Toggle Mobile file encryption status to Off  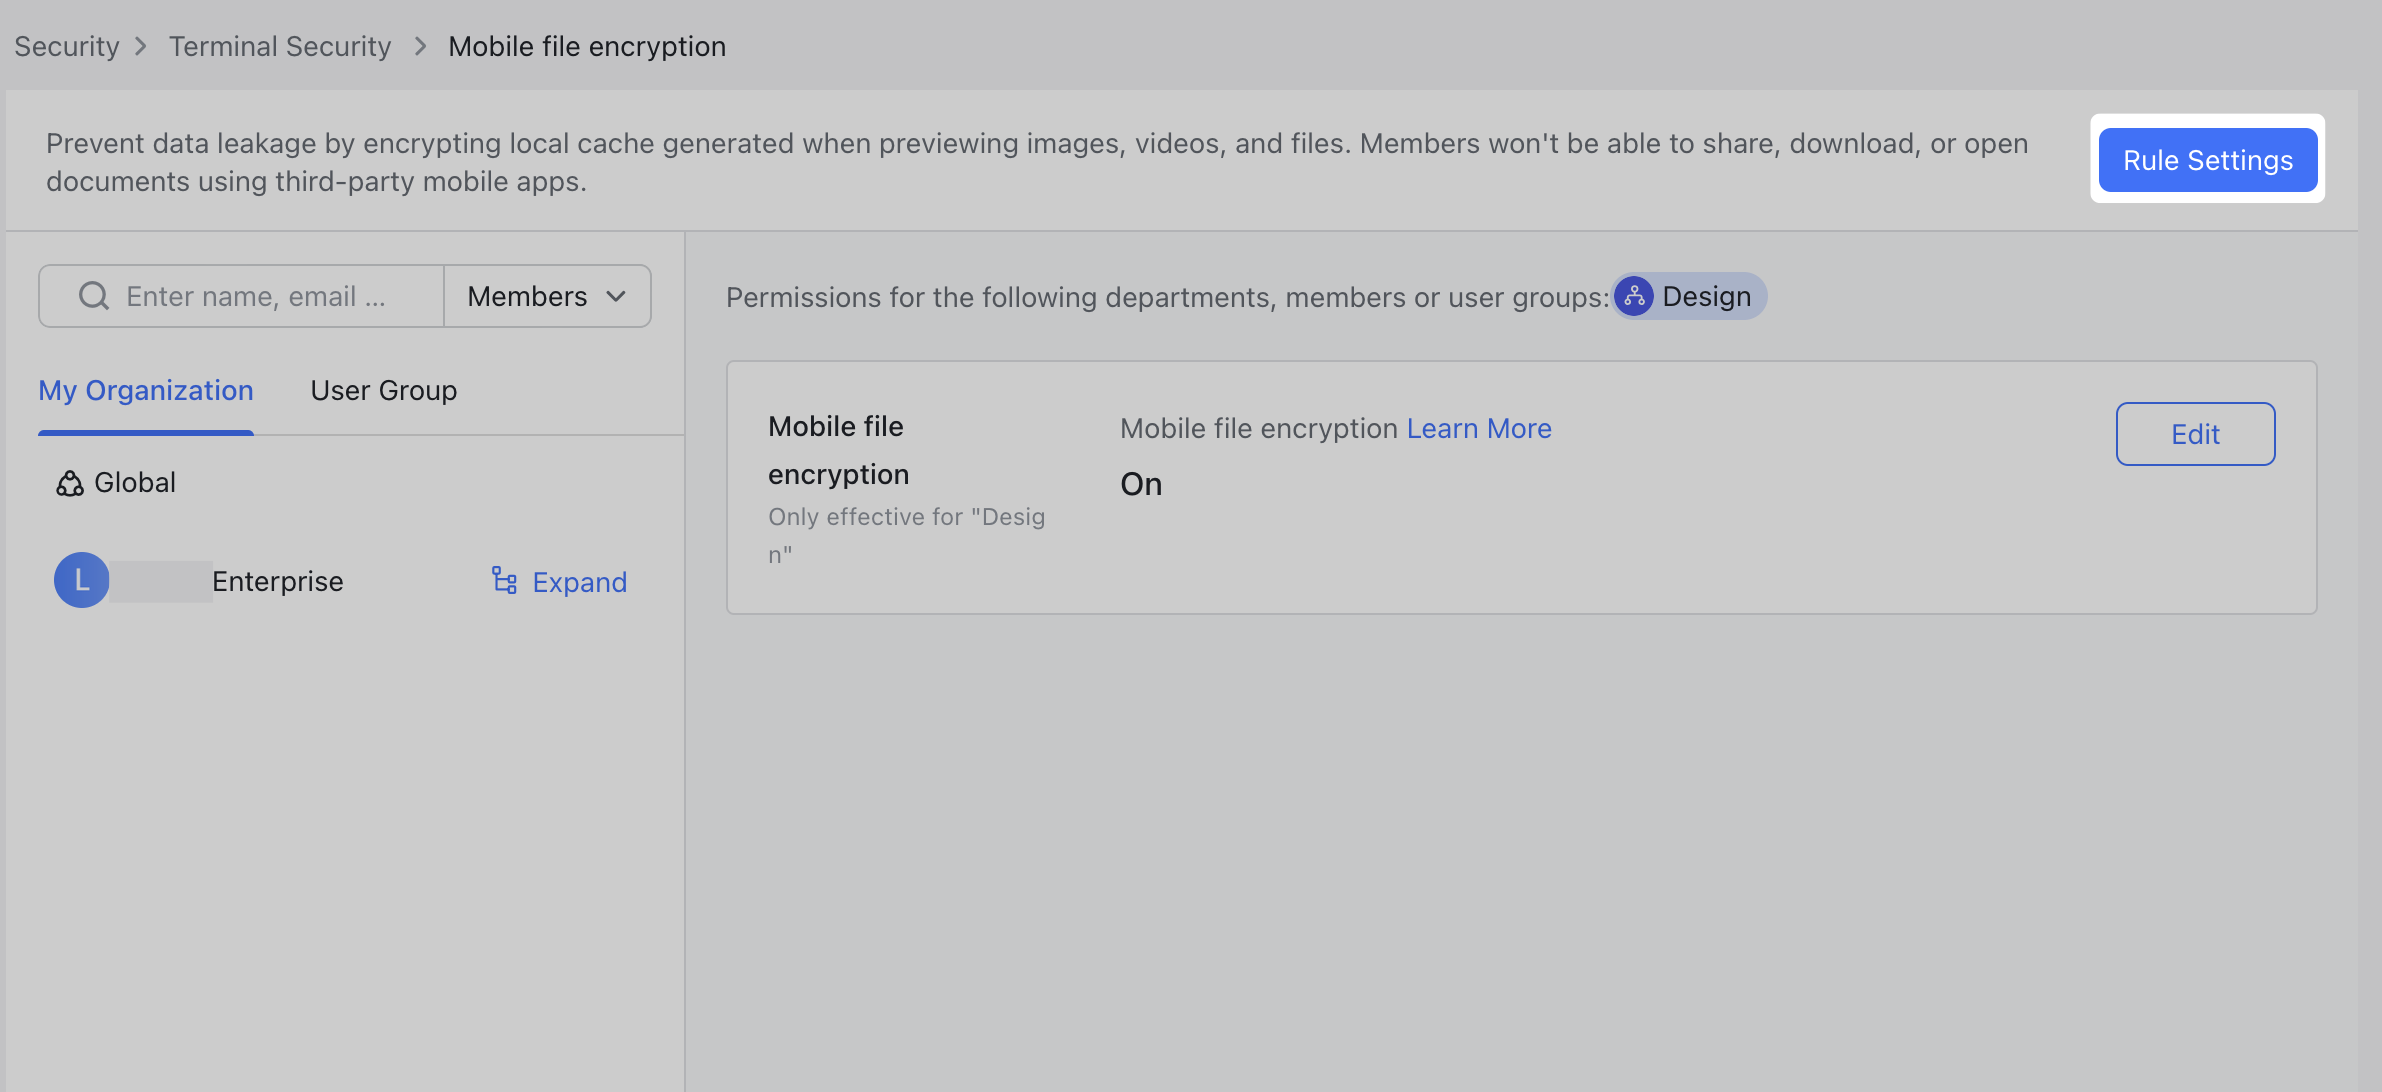(1141, 484)
